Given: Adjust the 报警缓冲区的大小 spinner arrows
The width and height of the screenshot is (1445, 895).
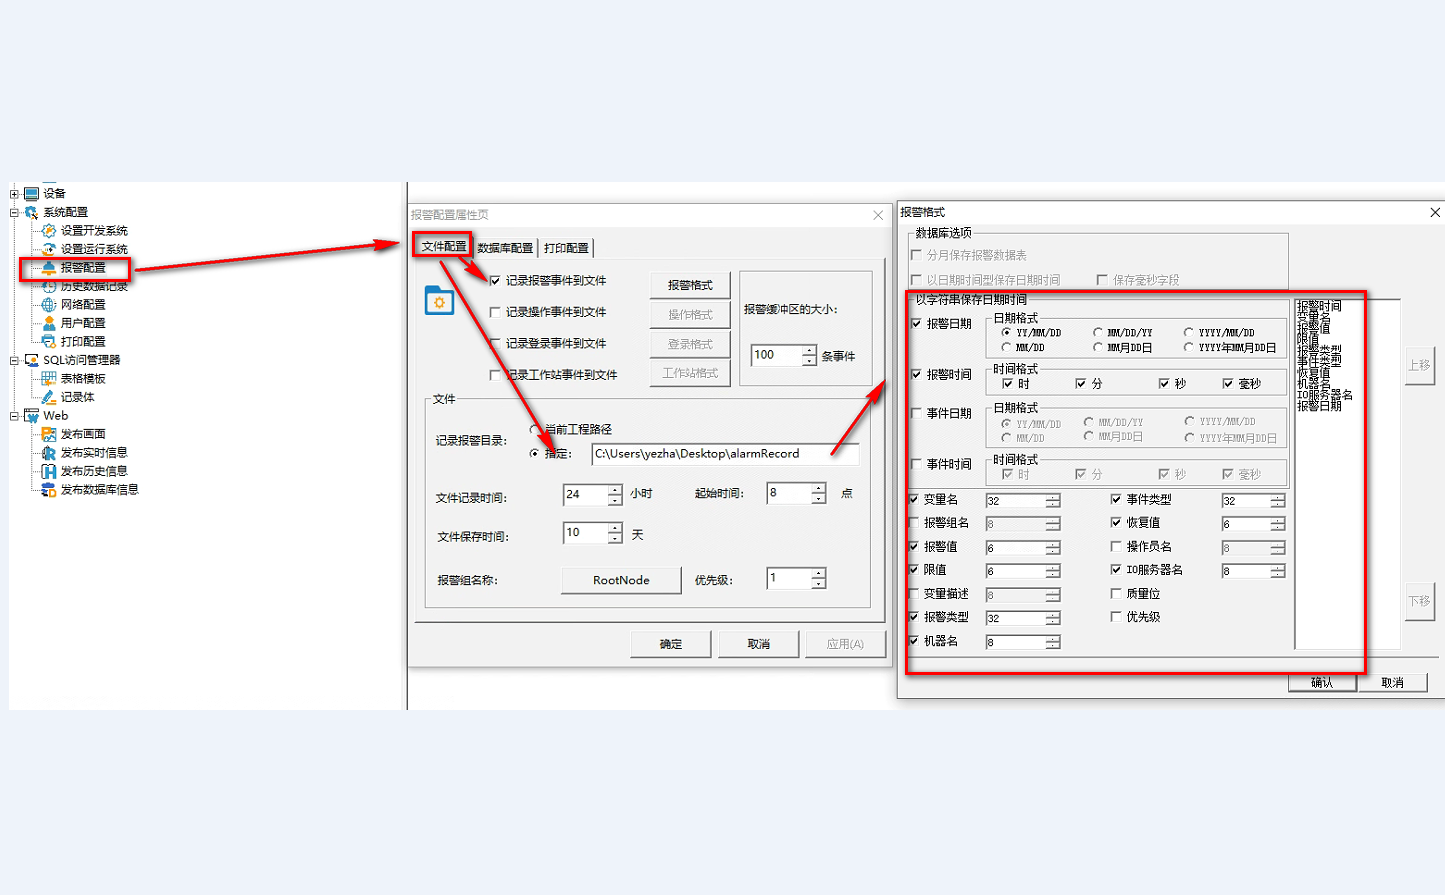Looking at the screenshot, I should [809, 356].
